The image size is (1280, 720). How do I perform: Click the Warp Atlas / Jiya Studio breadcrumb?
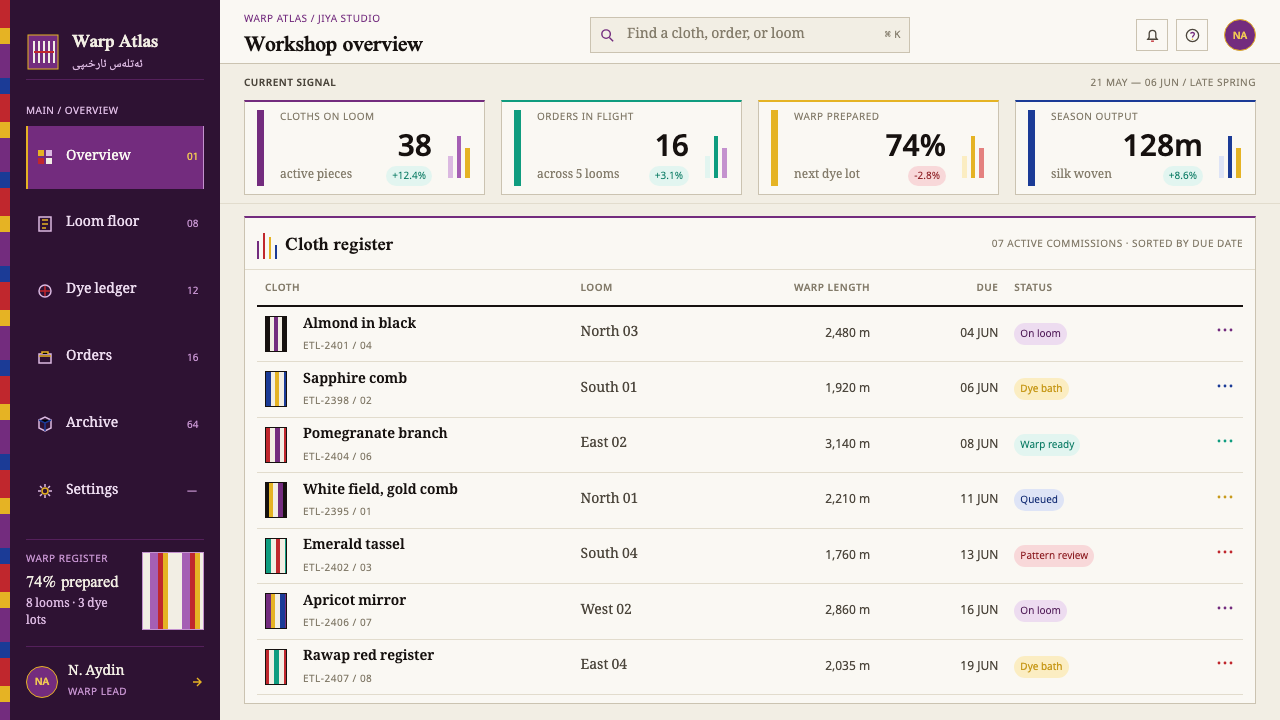pos(312,19)
